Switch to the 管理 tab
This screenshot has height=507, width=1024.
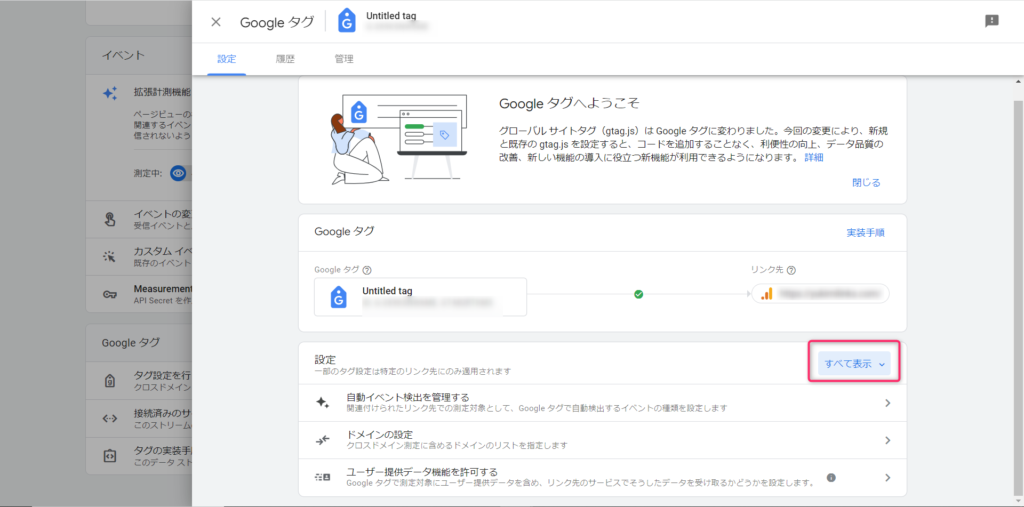pos(344,59)
